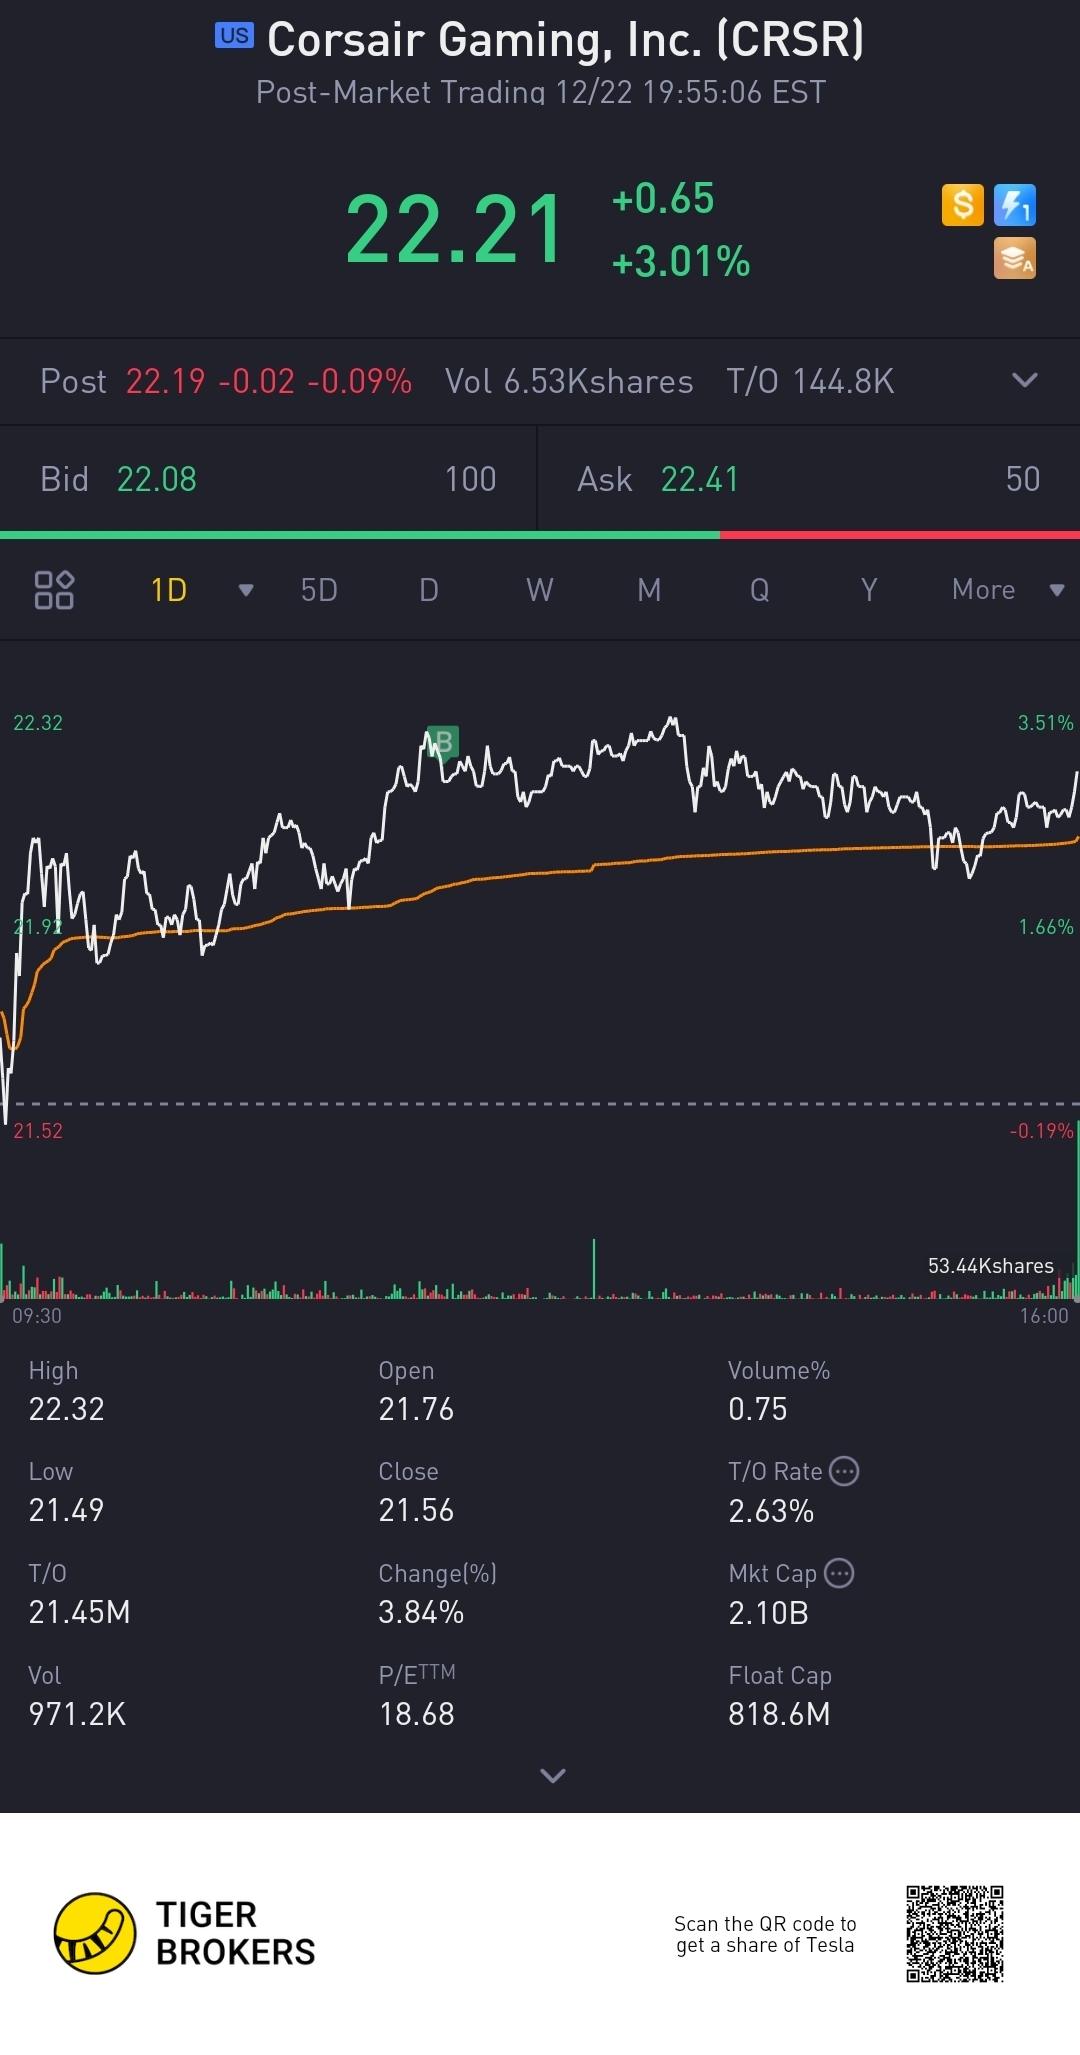
Task: Tap the P/E TTM value 18.68
Action: click(417, 1714)
